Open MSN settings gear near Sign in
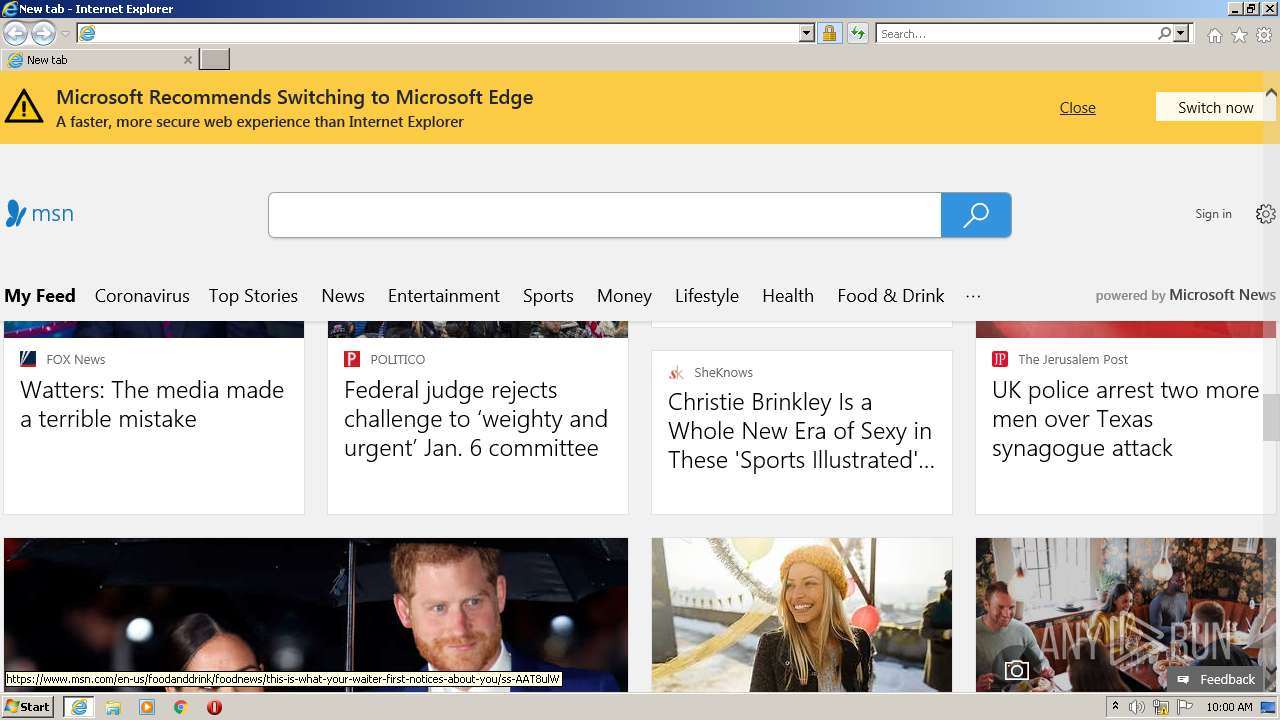1280x720 pixels. (x=1266, y=214)
